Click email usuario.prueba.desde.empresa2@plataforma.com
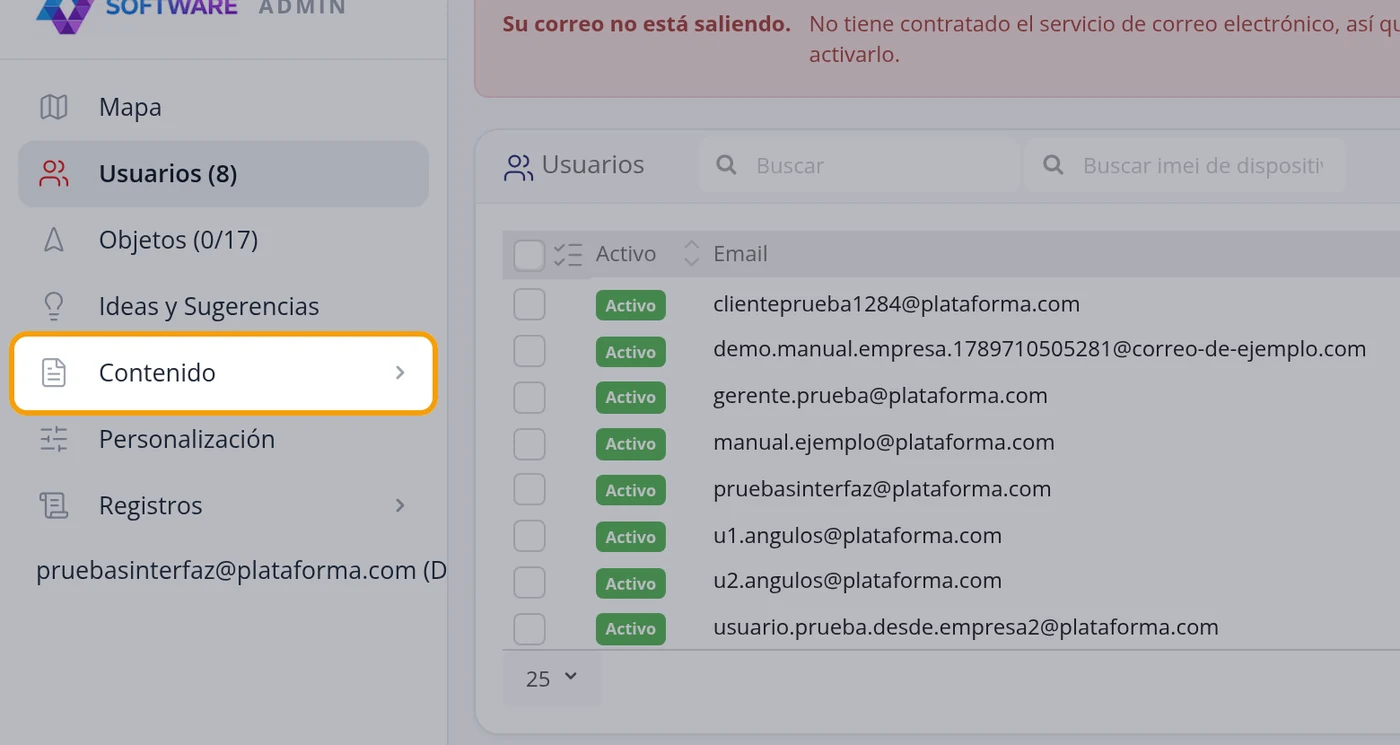 965,627
